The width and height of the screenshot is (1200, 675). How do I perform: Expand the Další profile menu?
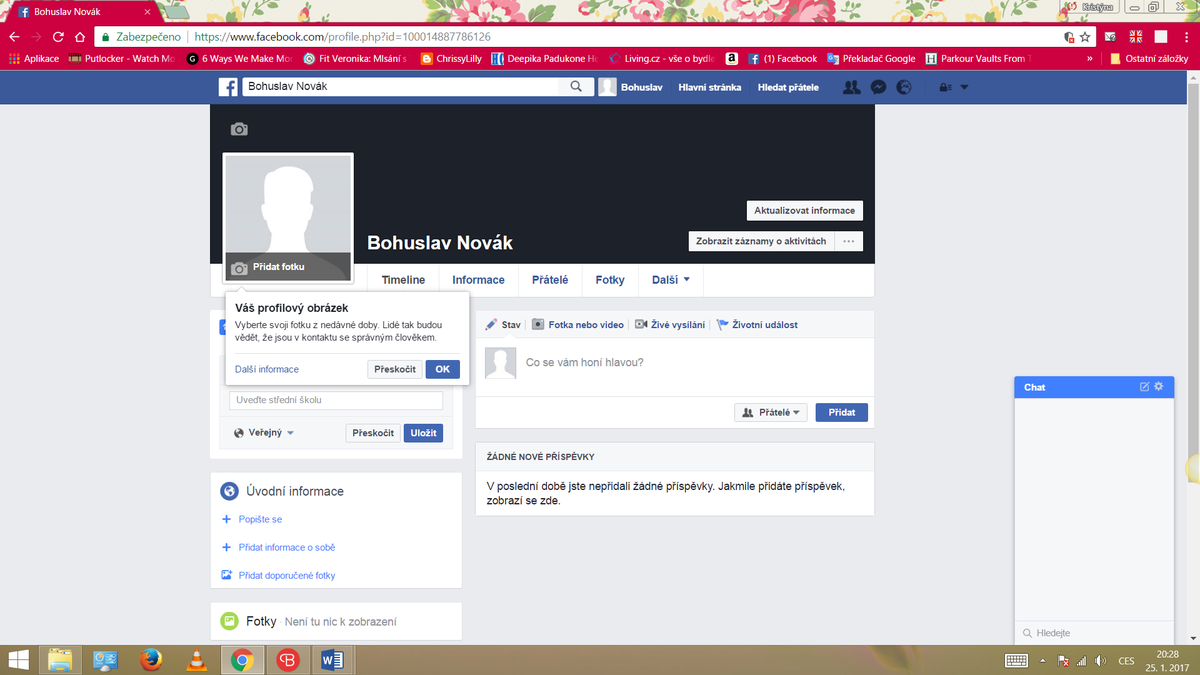click(670, 280)
